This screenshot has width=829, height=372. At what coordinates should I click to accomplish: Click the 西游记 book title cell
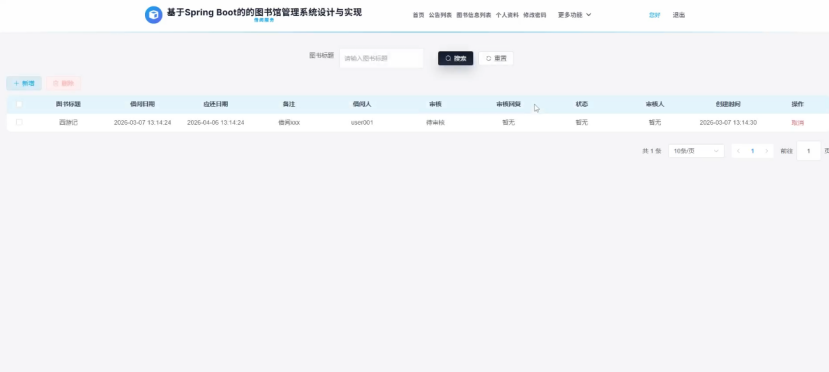coord(68,123)
